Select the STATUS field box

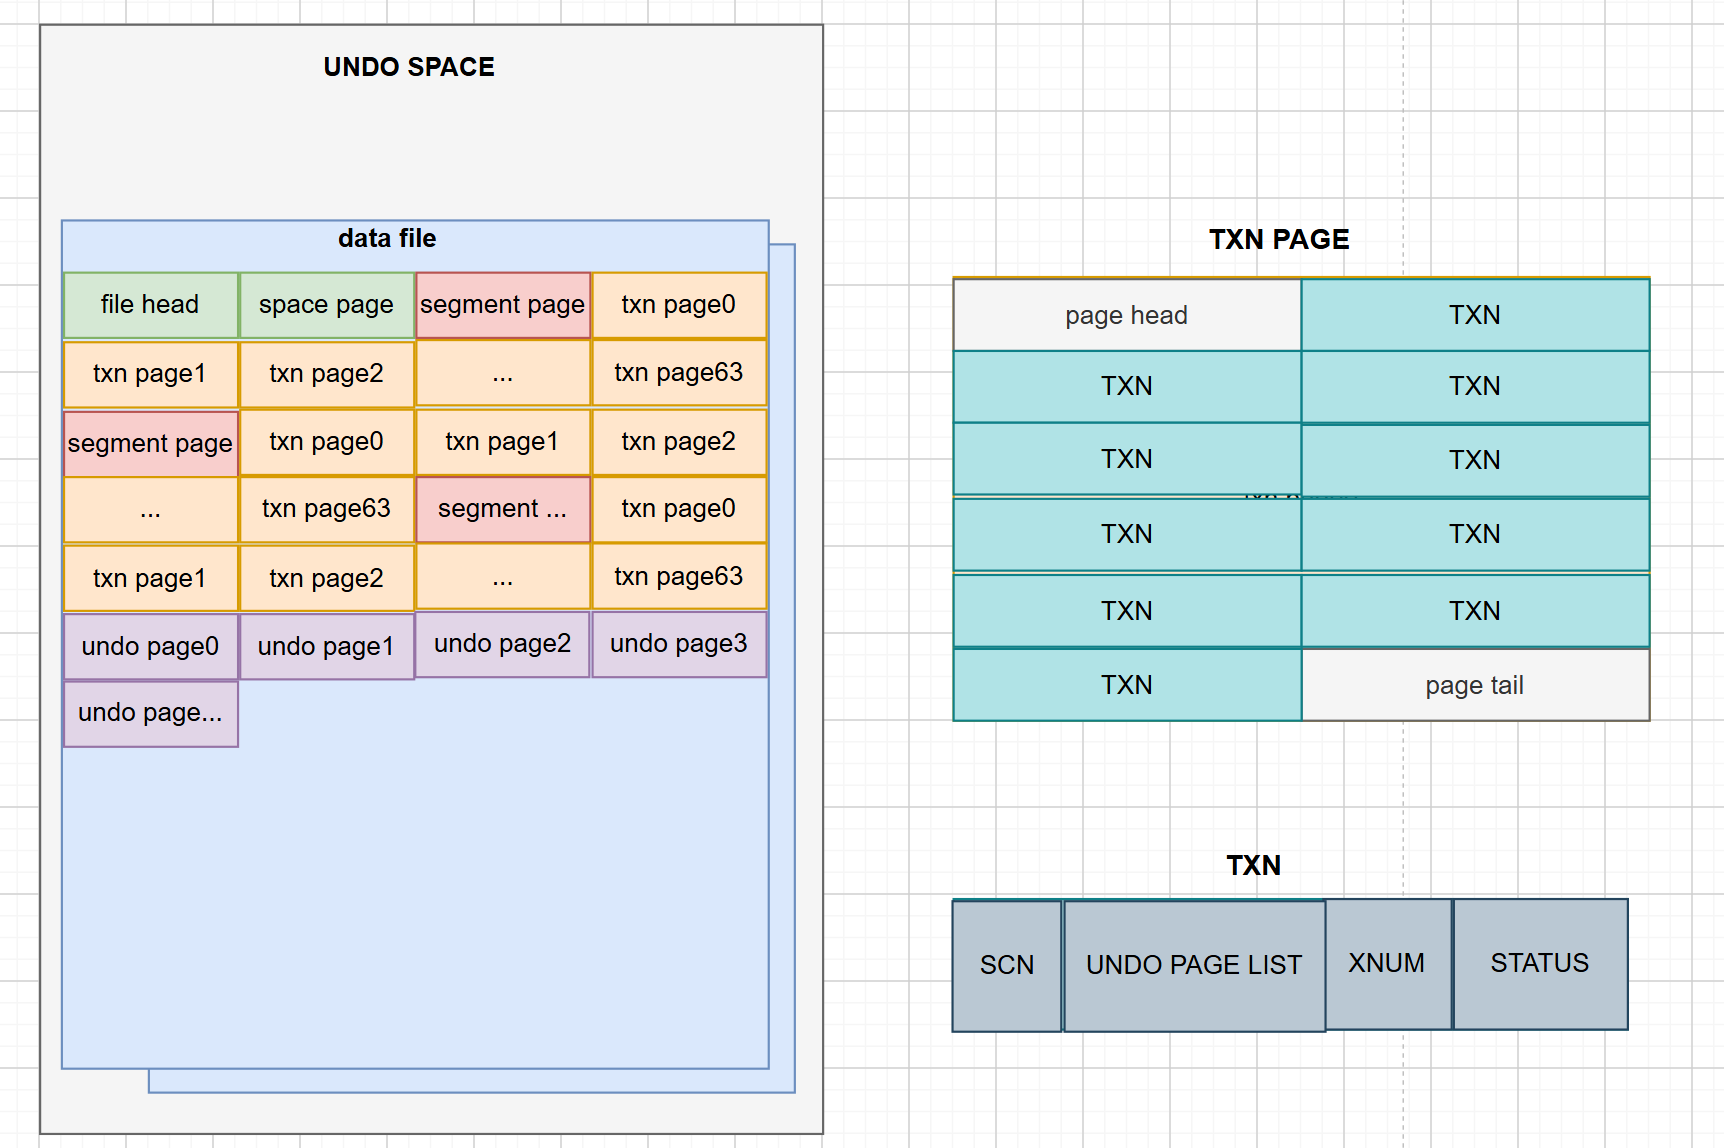tap(1540, 963)
